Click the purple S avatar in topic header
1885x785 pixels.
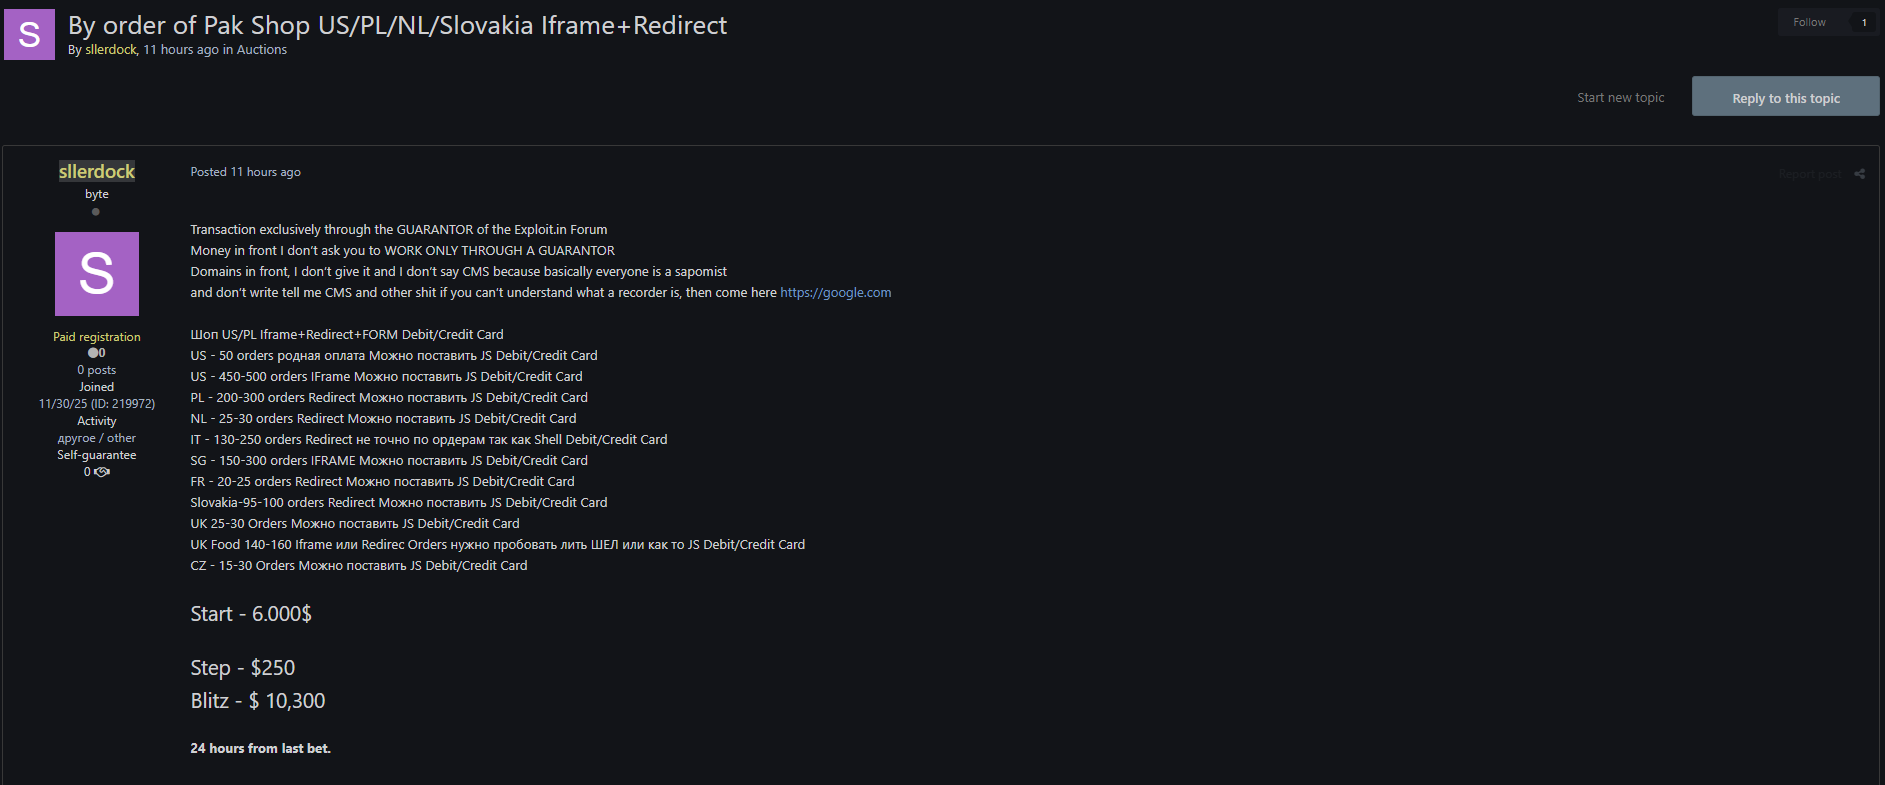tap(30, 35)
